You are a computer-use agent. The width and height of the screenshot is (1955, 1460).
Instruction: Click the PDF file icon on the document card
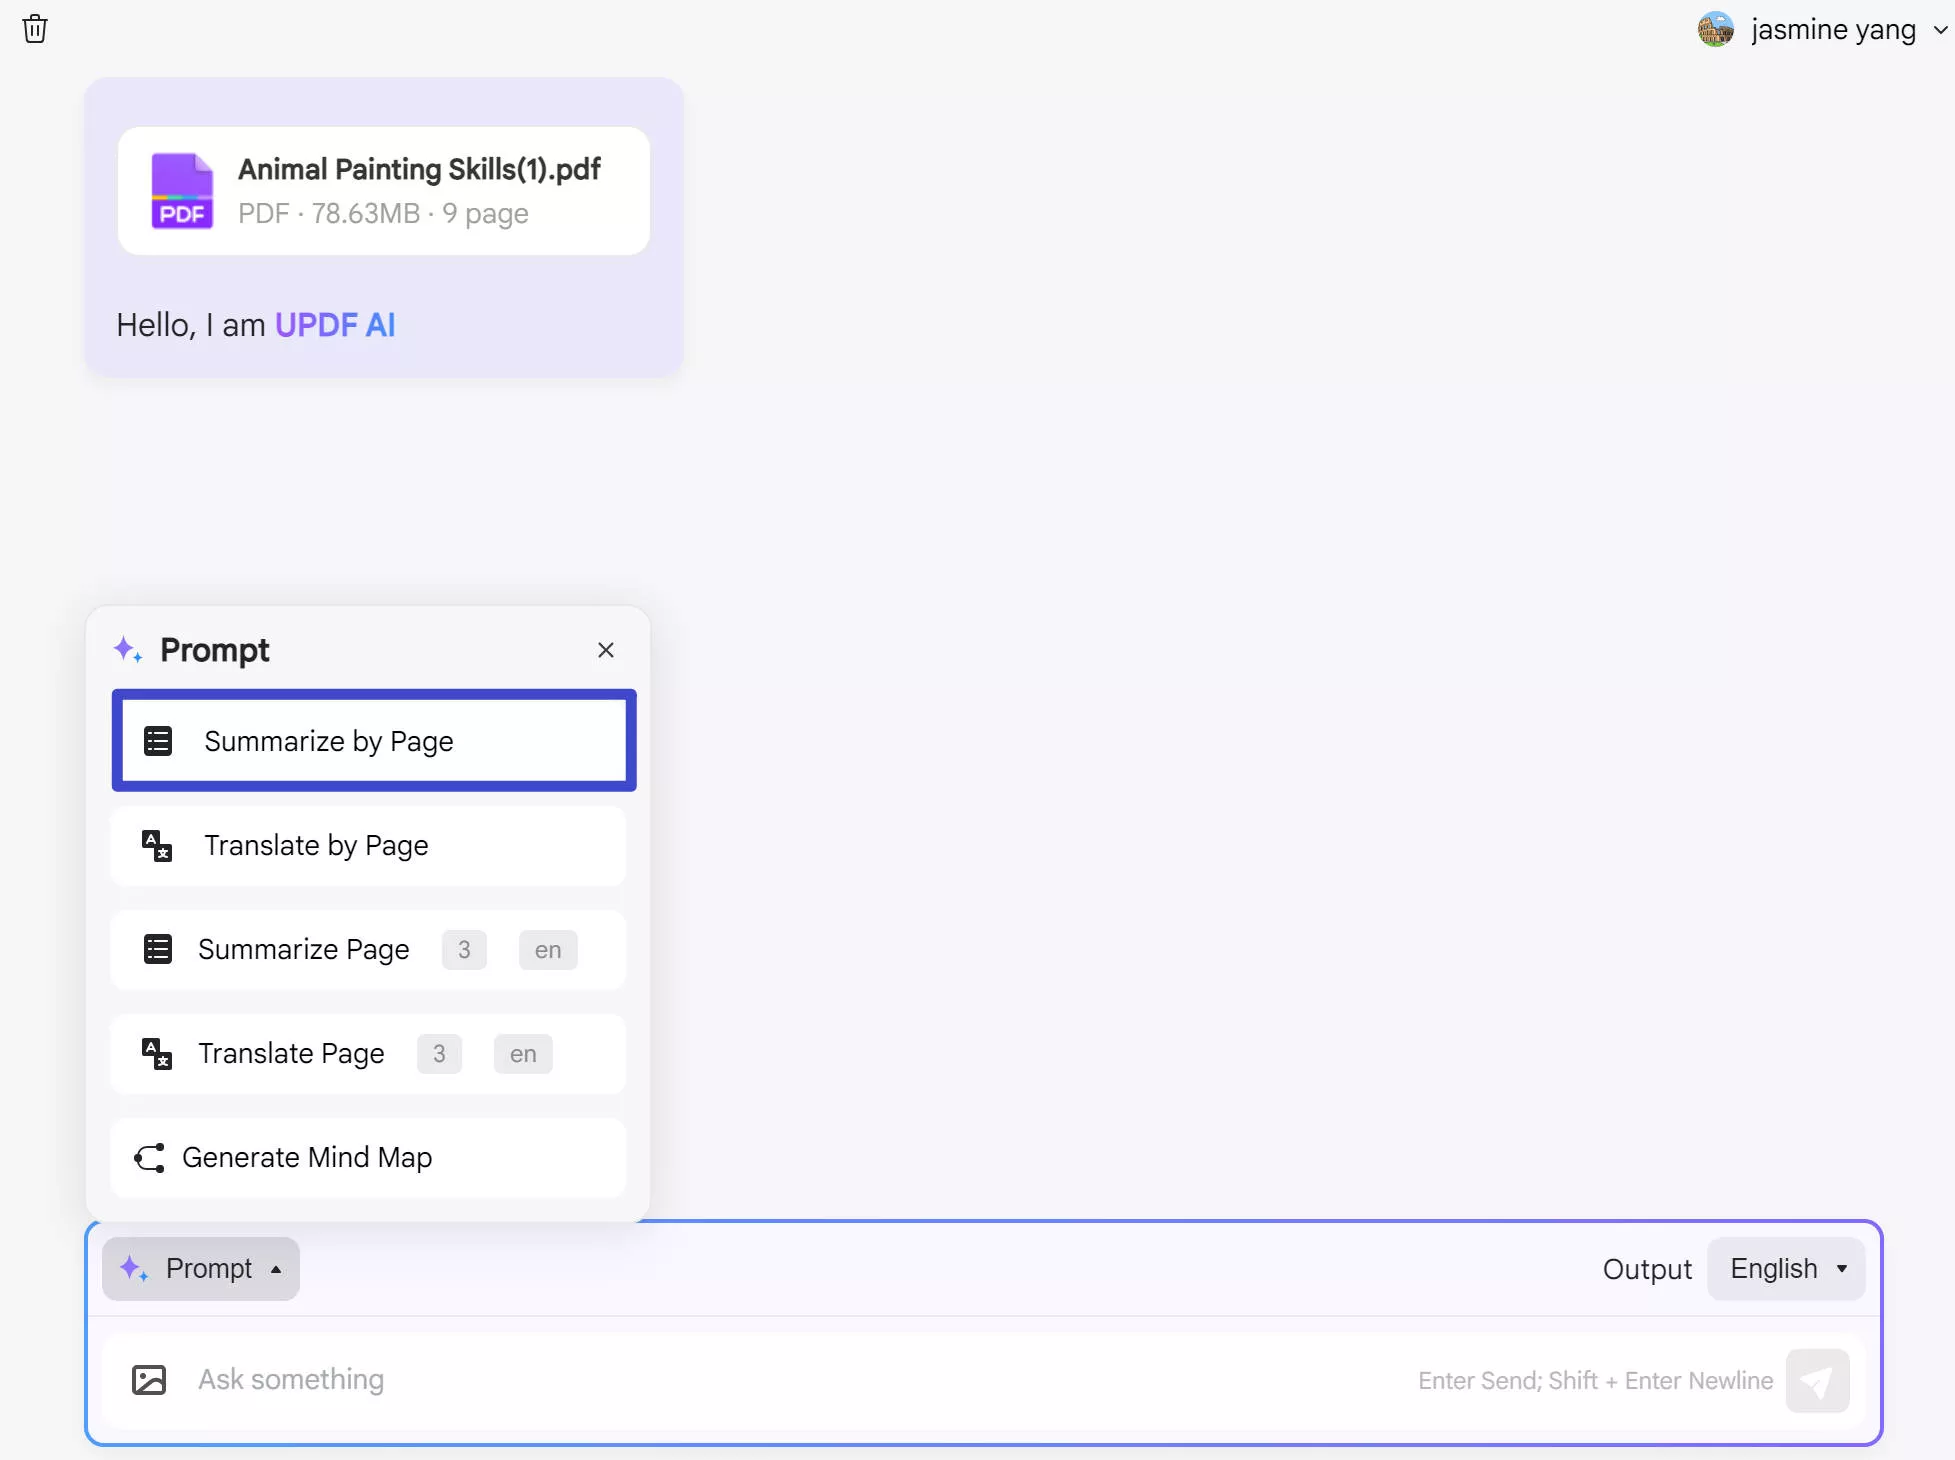click(181, 190)
